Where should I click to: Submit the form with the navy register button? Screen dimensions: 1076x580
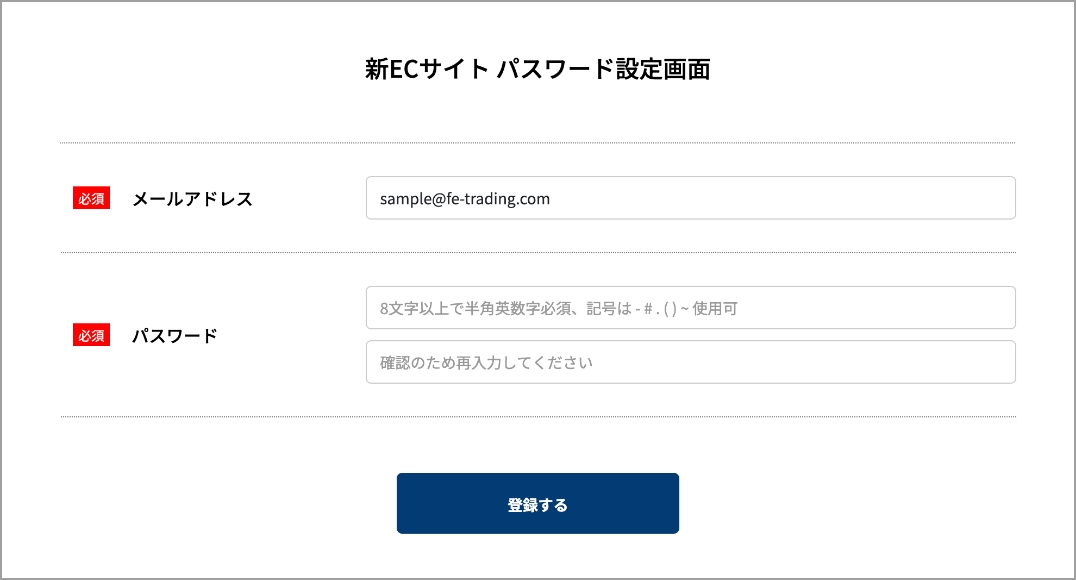pos(537,504)
